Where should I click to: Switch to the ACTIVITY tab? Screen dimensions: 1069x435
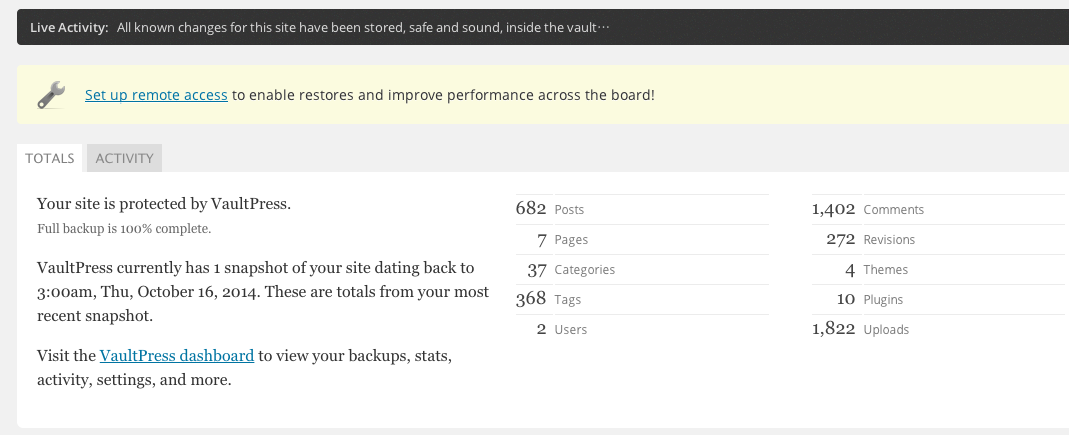coord(124,158)
